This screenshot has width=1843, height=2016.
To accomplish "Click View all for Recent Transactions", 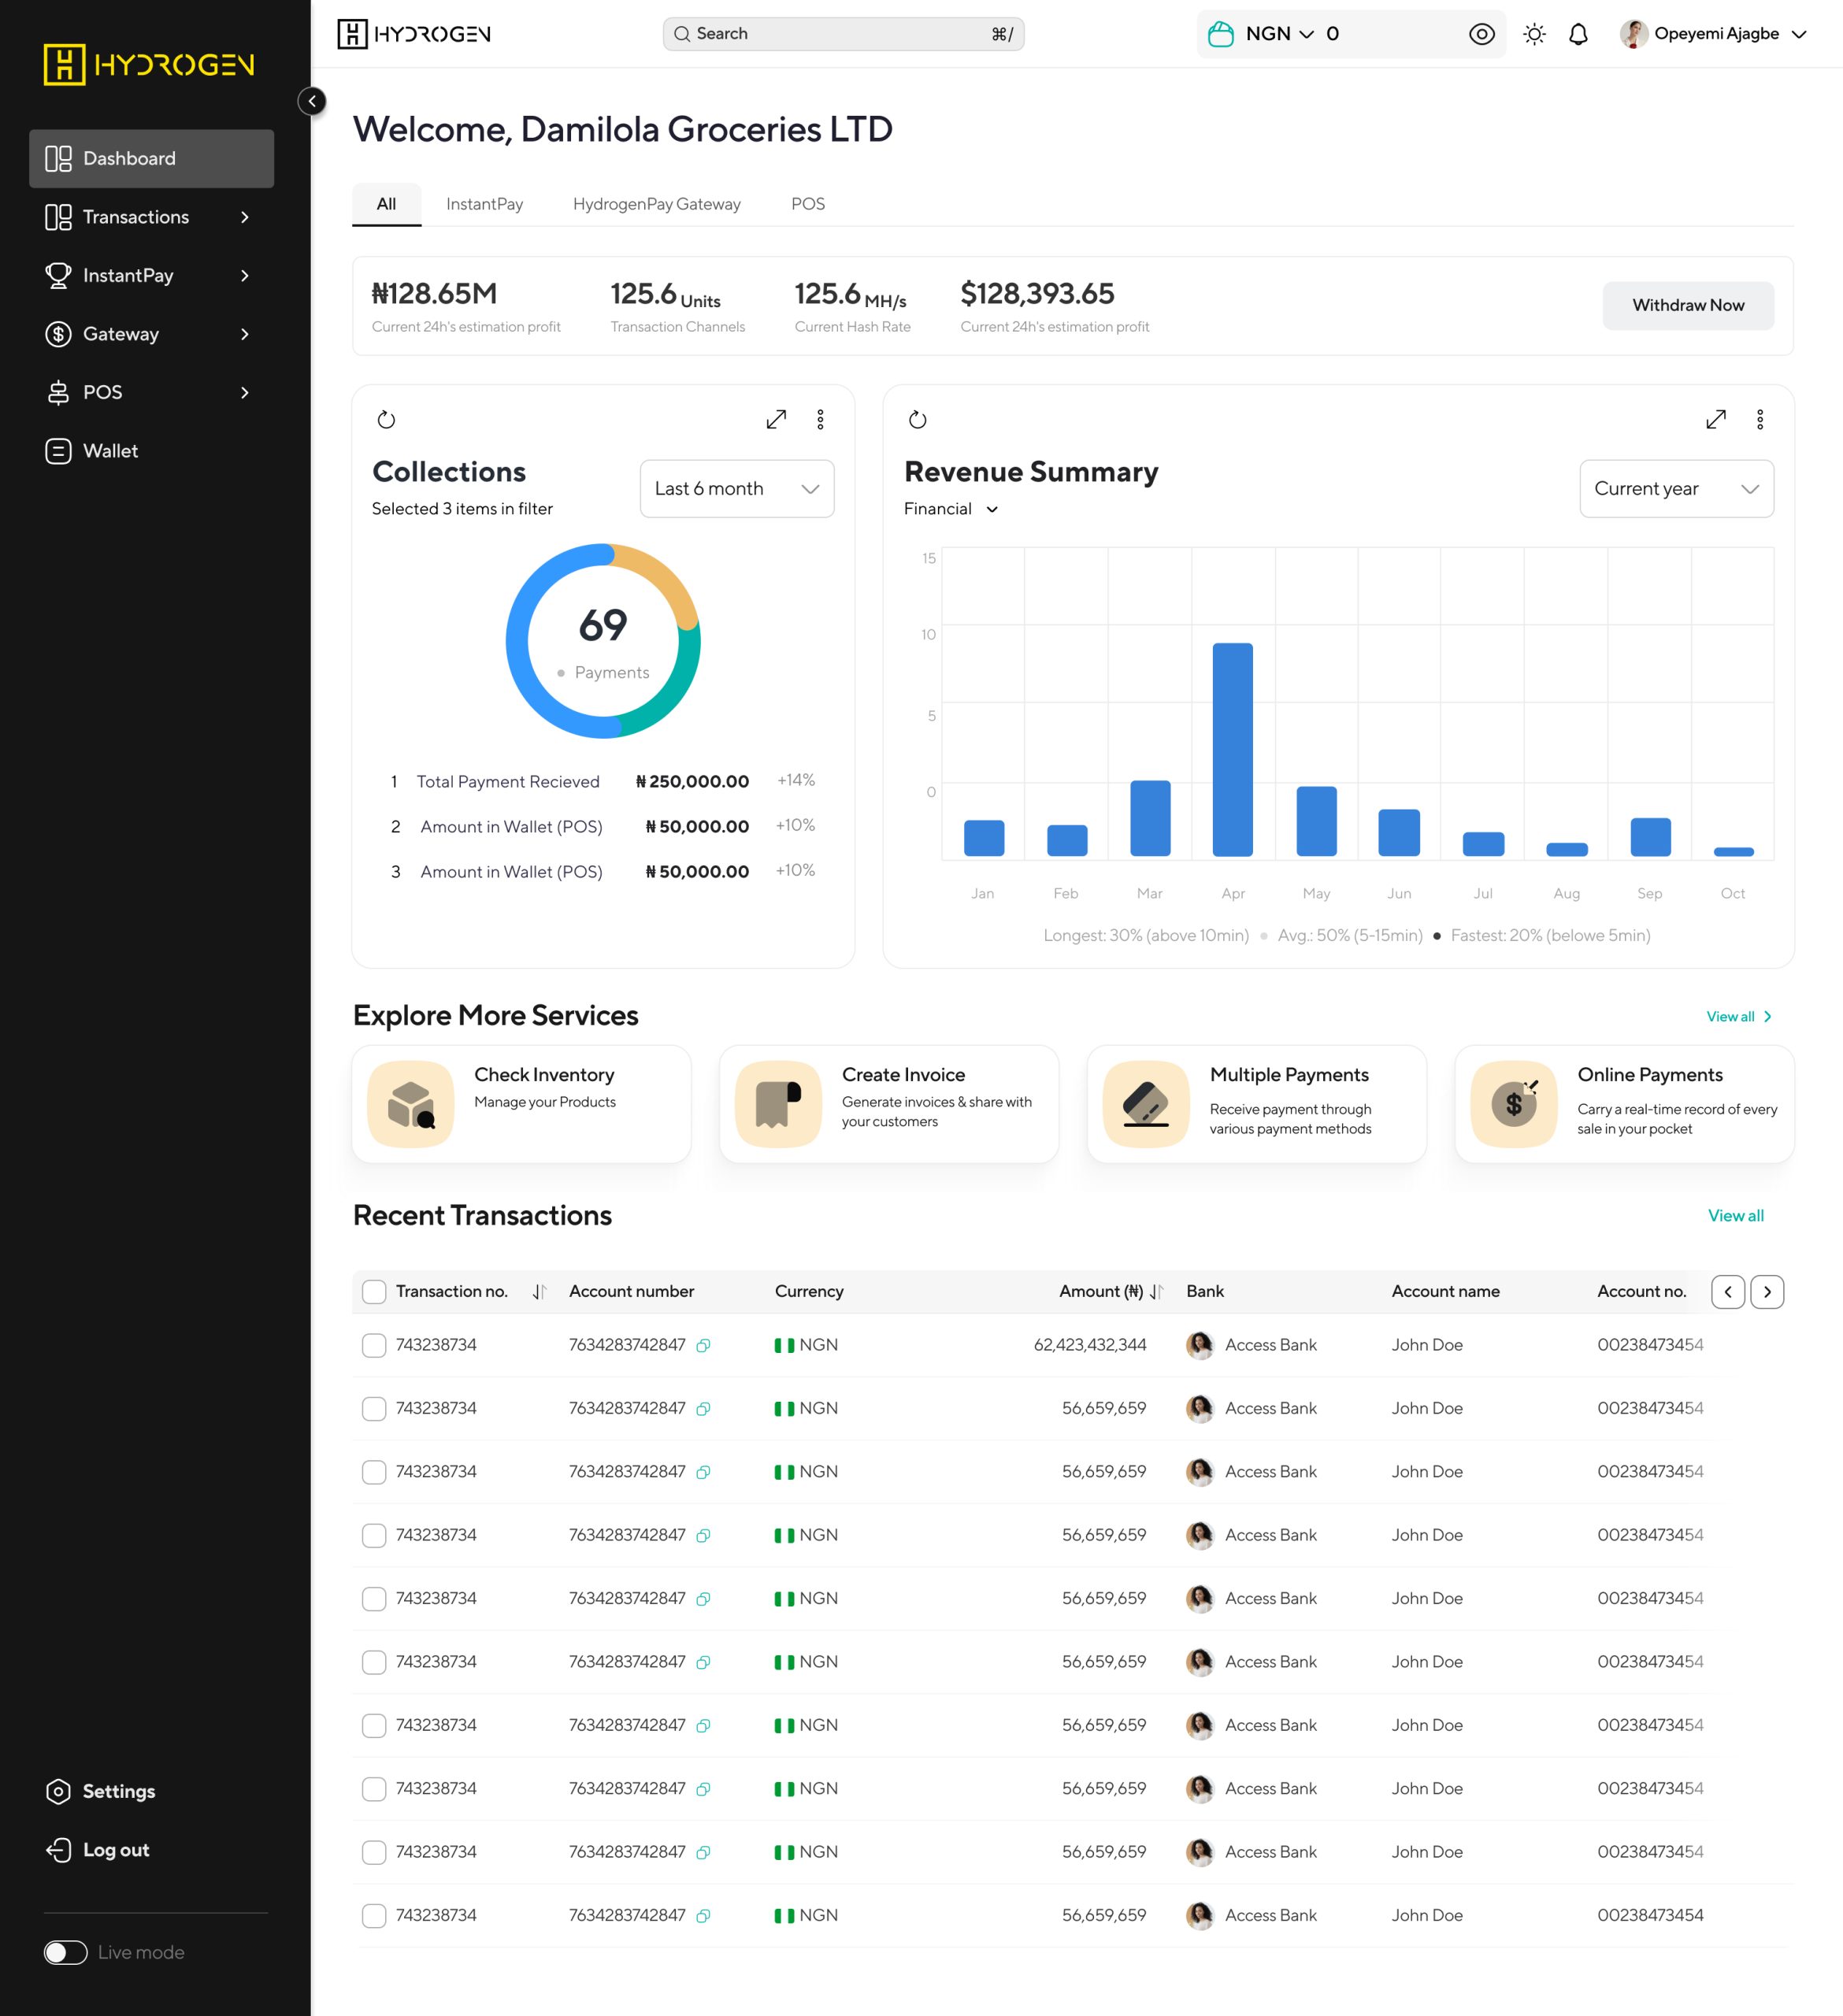I will pos(1735,1216).
